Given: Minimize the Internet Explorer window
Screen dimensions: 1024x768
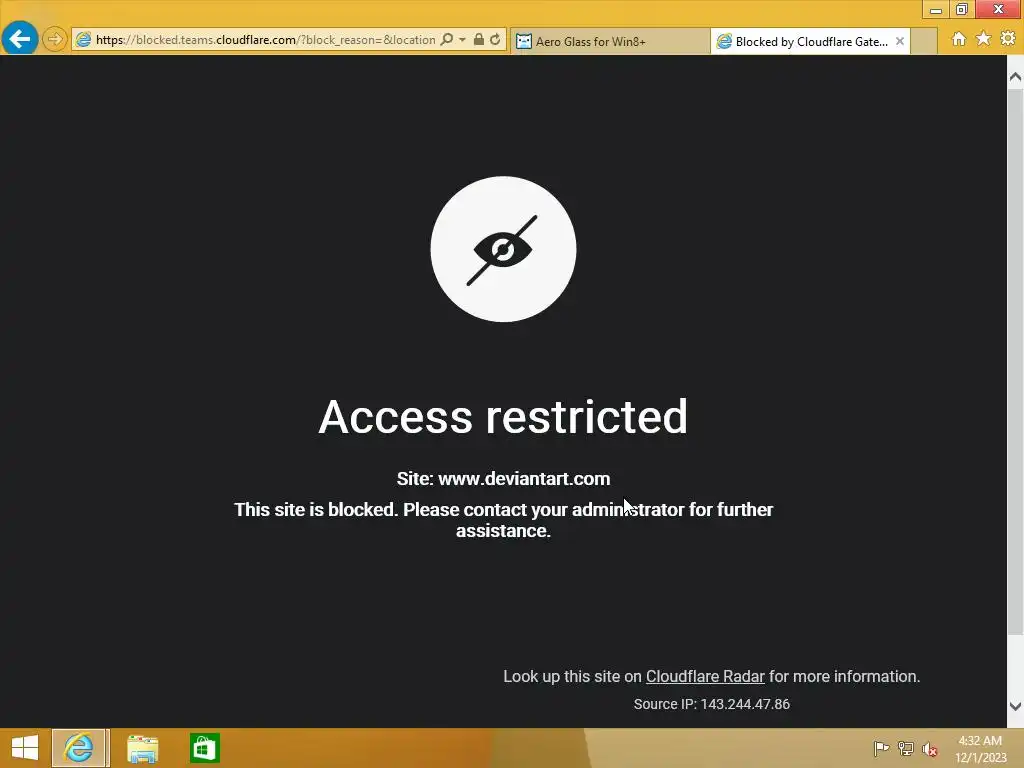Looking at the screenshot, I should click(935, 10).
